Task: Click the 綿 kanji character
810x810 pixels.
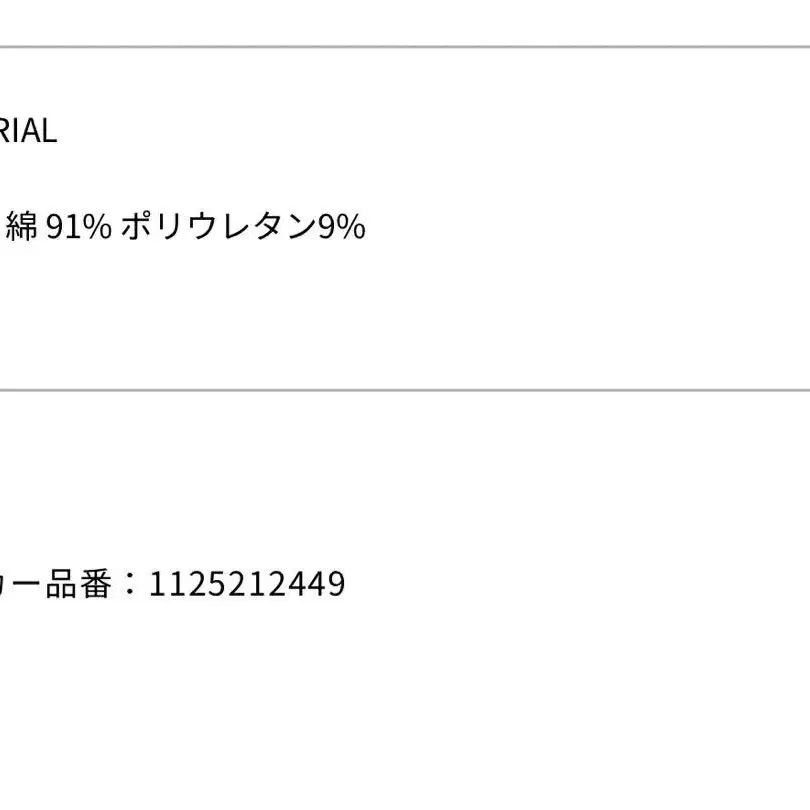Action: (21, 226)
